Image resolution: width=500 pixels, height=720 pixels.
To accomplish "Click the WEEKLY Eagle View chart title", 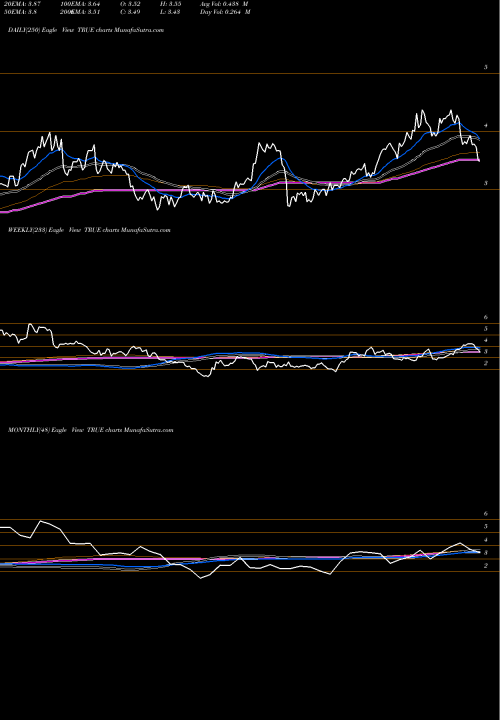I will (89, 230).
